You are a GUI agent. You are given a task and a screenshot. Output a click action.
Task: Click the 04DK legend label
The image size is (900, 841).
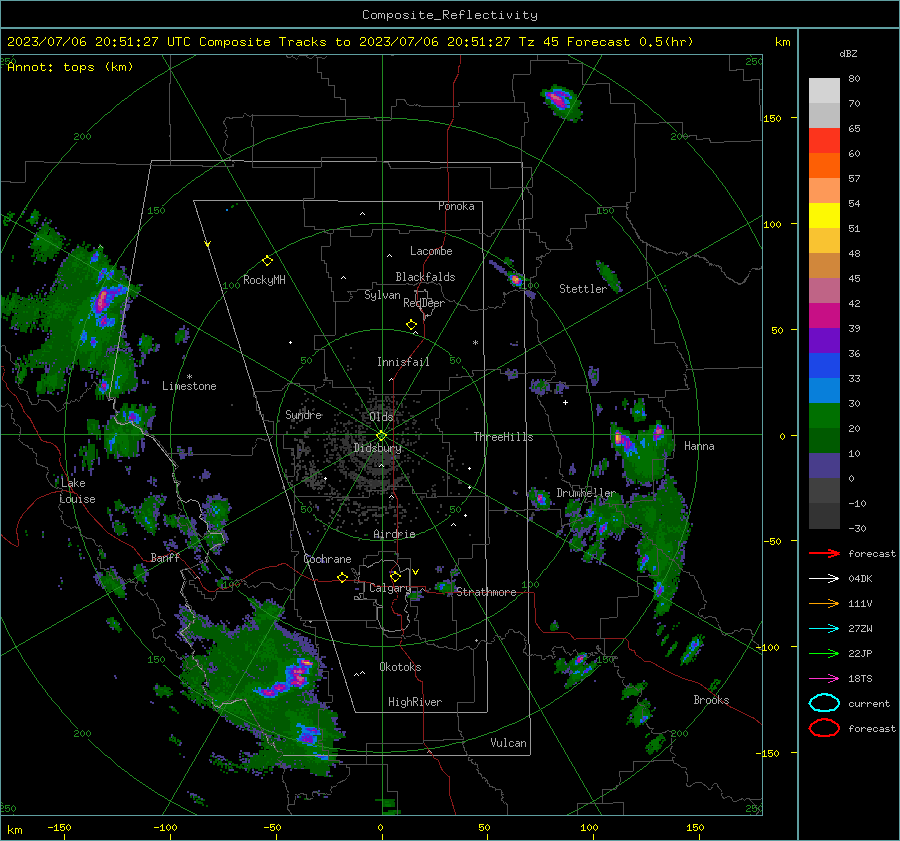pos(860,579)
